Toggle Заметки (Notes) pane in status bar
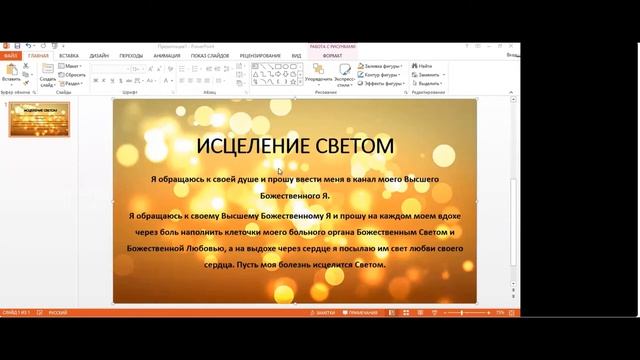640x360 pixels. click(322, 313)
